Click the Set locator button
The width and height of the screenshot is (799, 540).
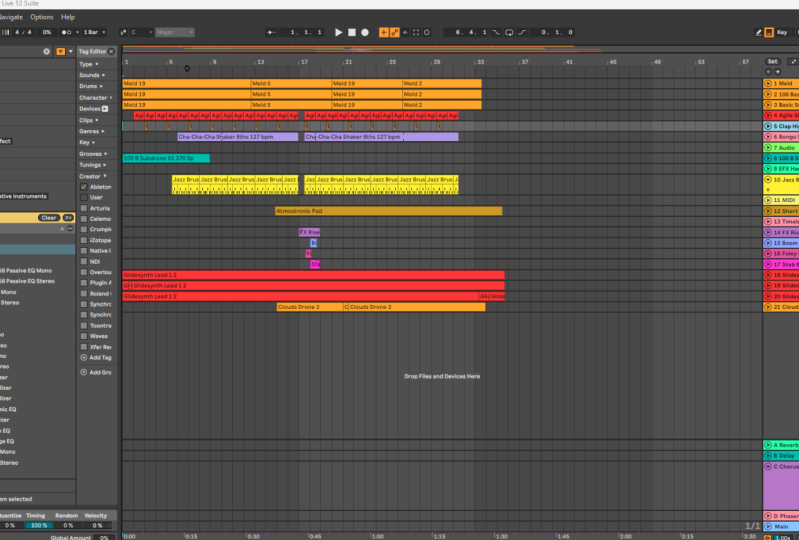[x=773, y=62]
